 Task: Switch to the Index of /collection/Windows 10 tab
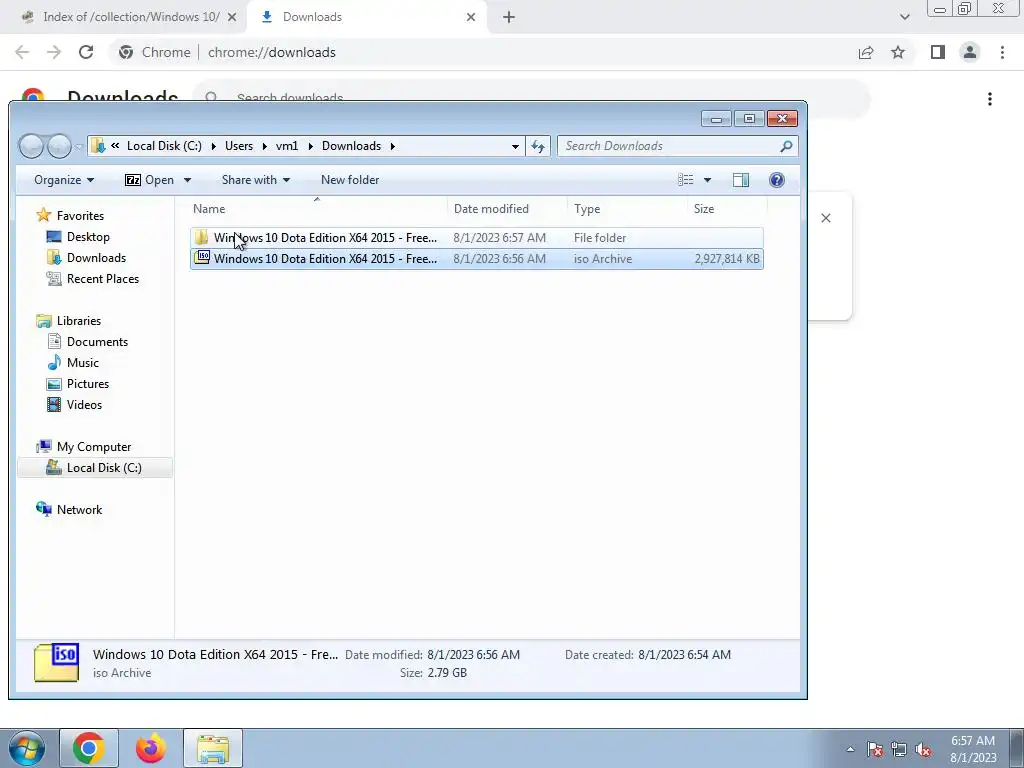[x=123, y=17]
